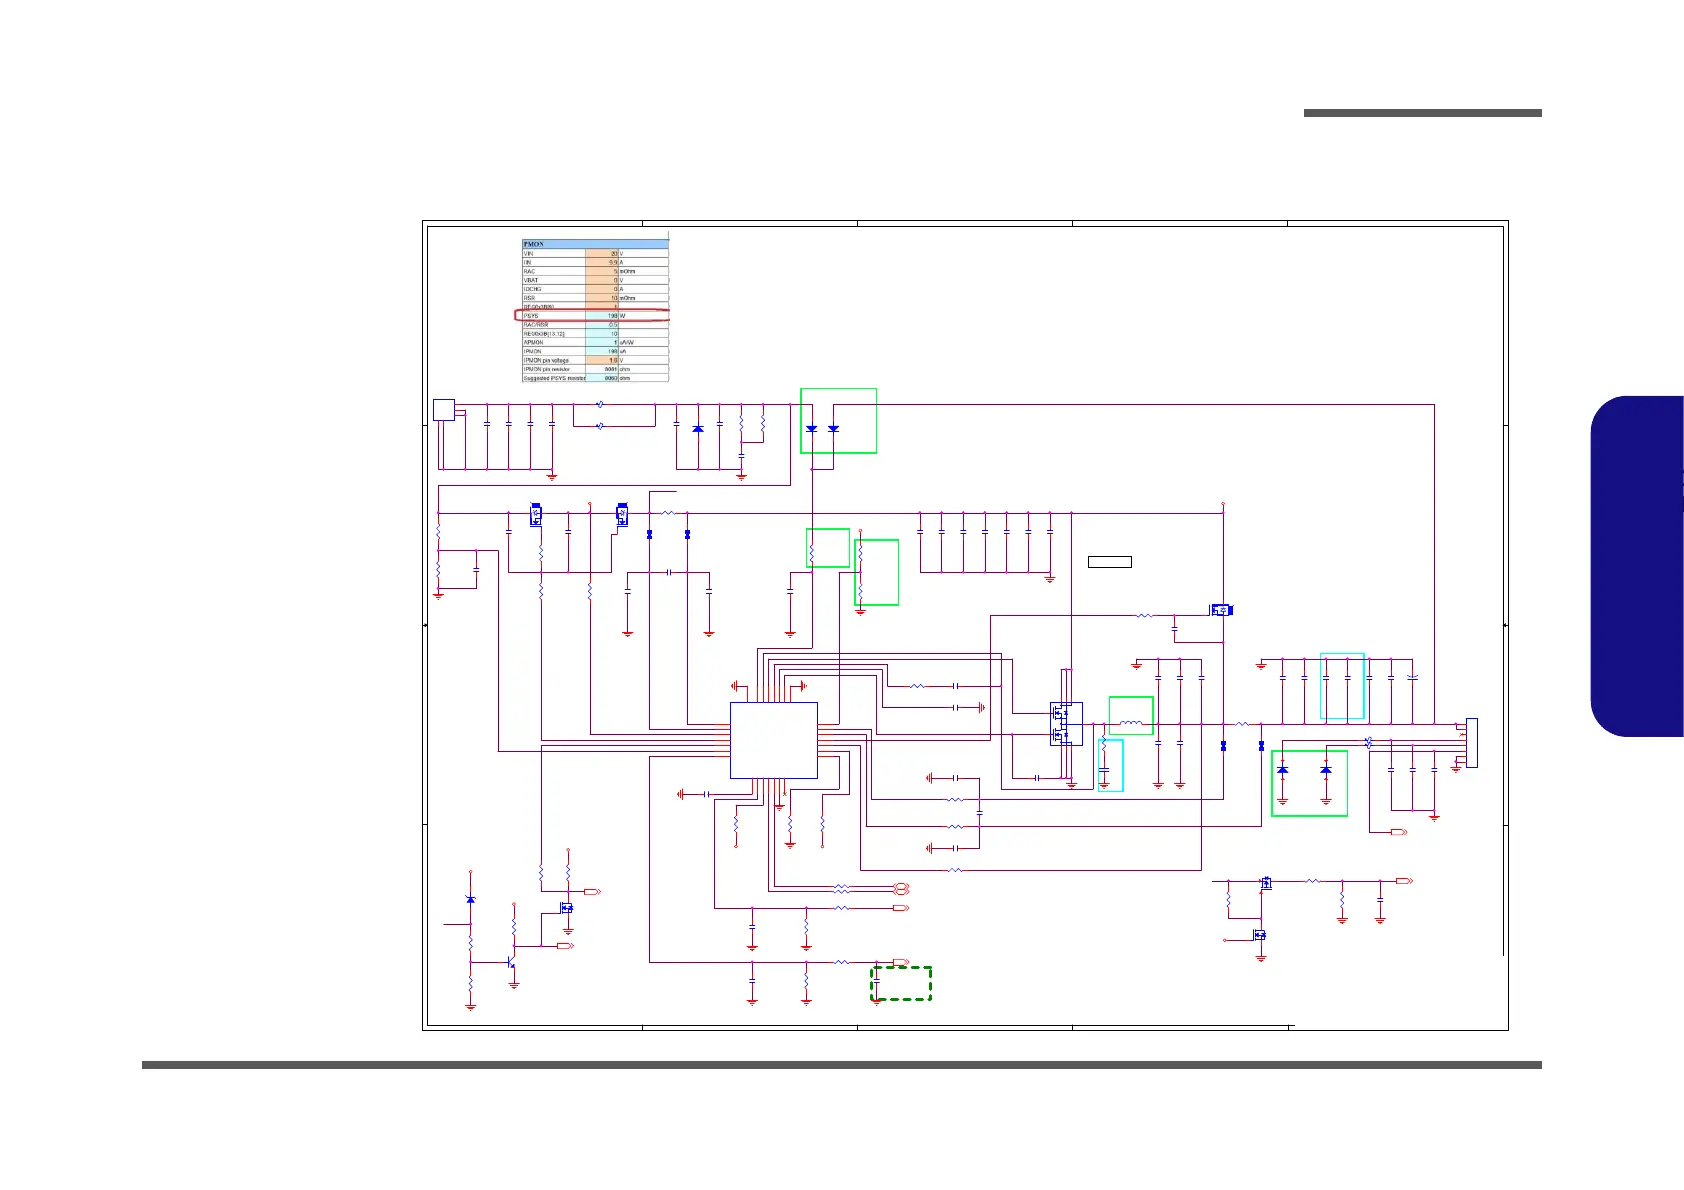Click the IPMON pin resistor label
Viewport: 1684px width, 1190px height.
pyautogui.click(x=554, y=369)
